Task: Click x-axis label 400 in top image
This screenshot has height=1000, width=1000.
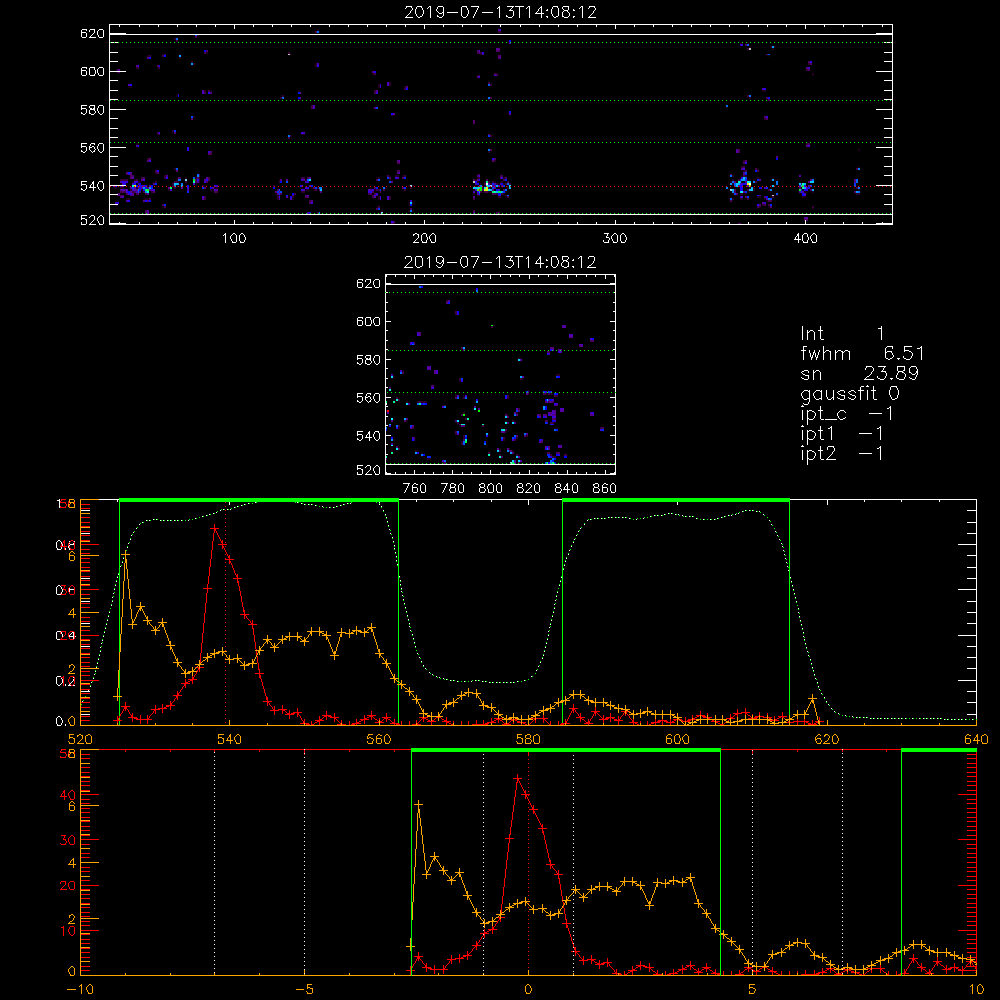Action: [x=805, y=239]
